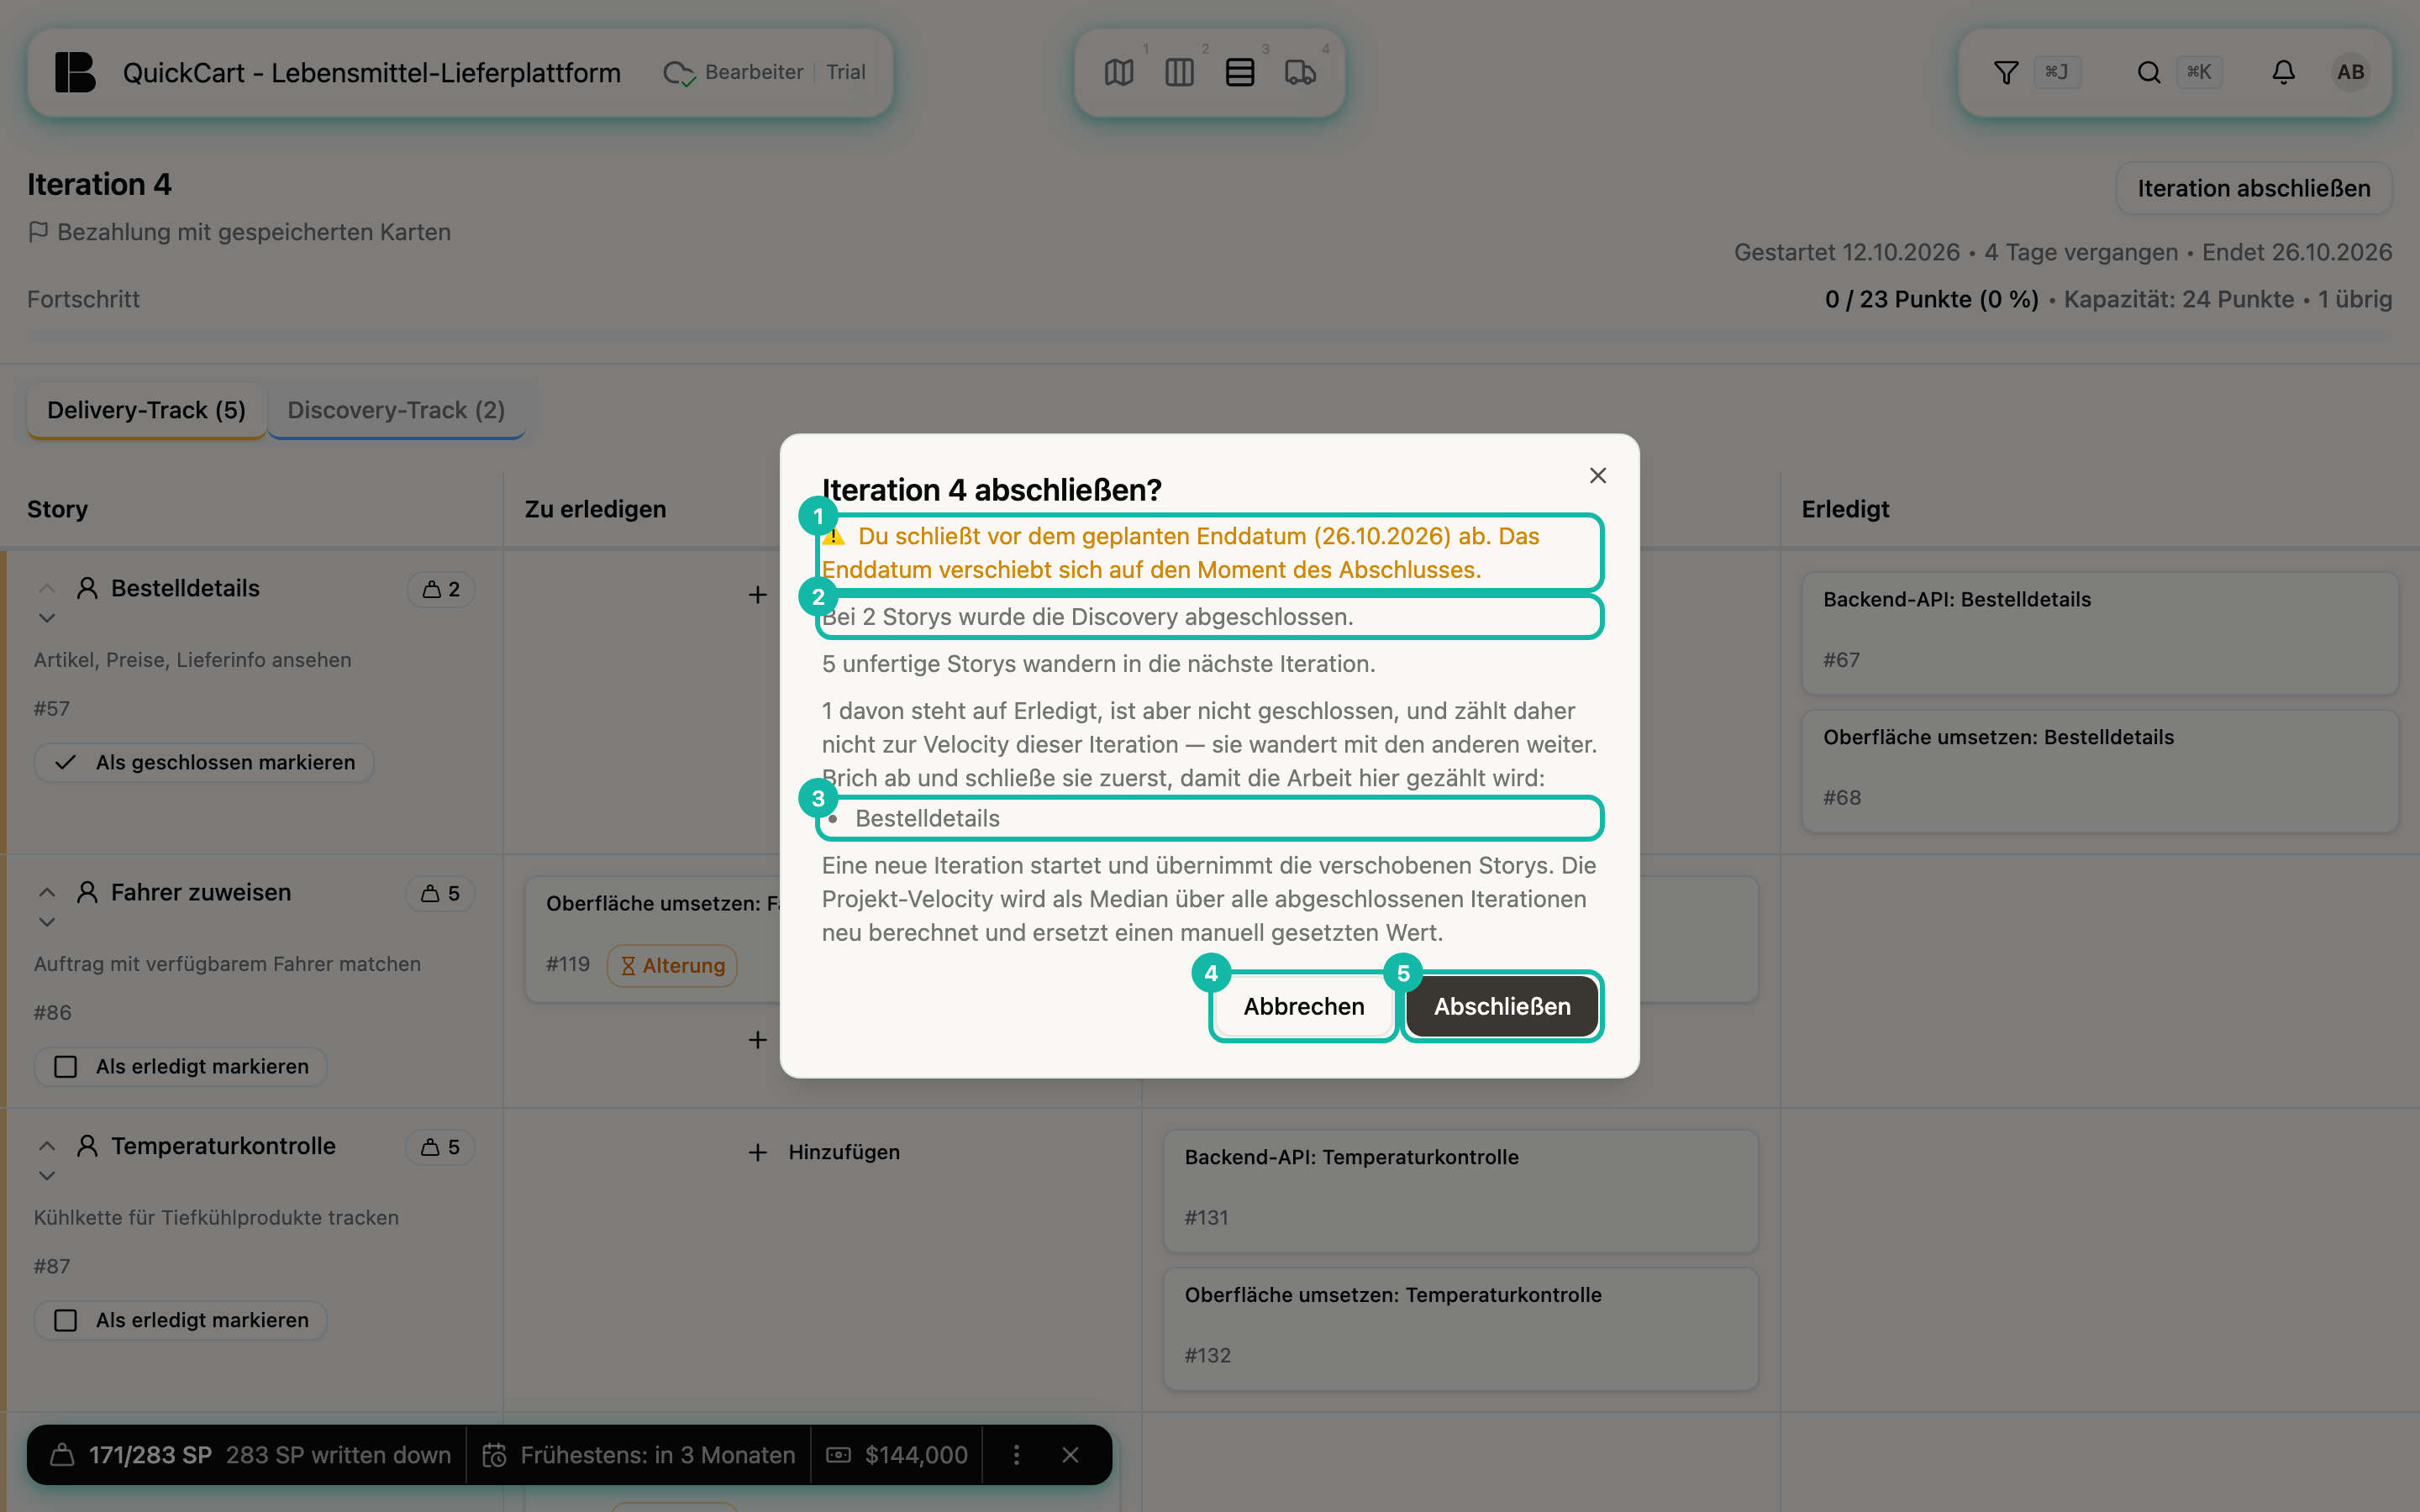This screenshot has width=2420, height=1512.
Task: Move Bestelldetails story down with chevron
Action: tap(47, 618)
